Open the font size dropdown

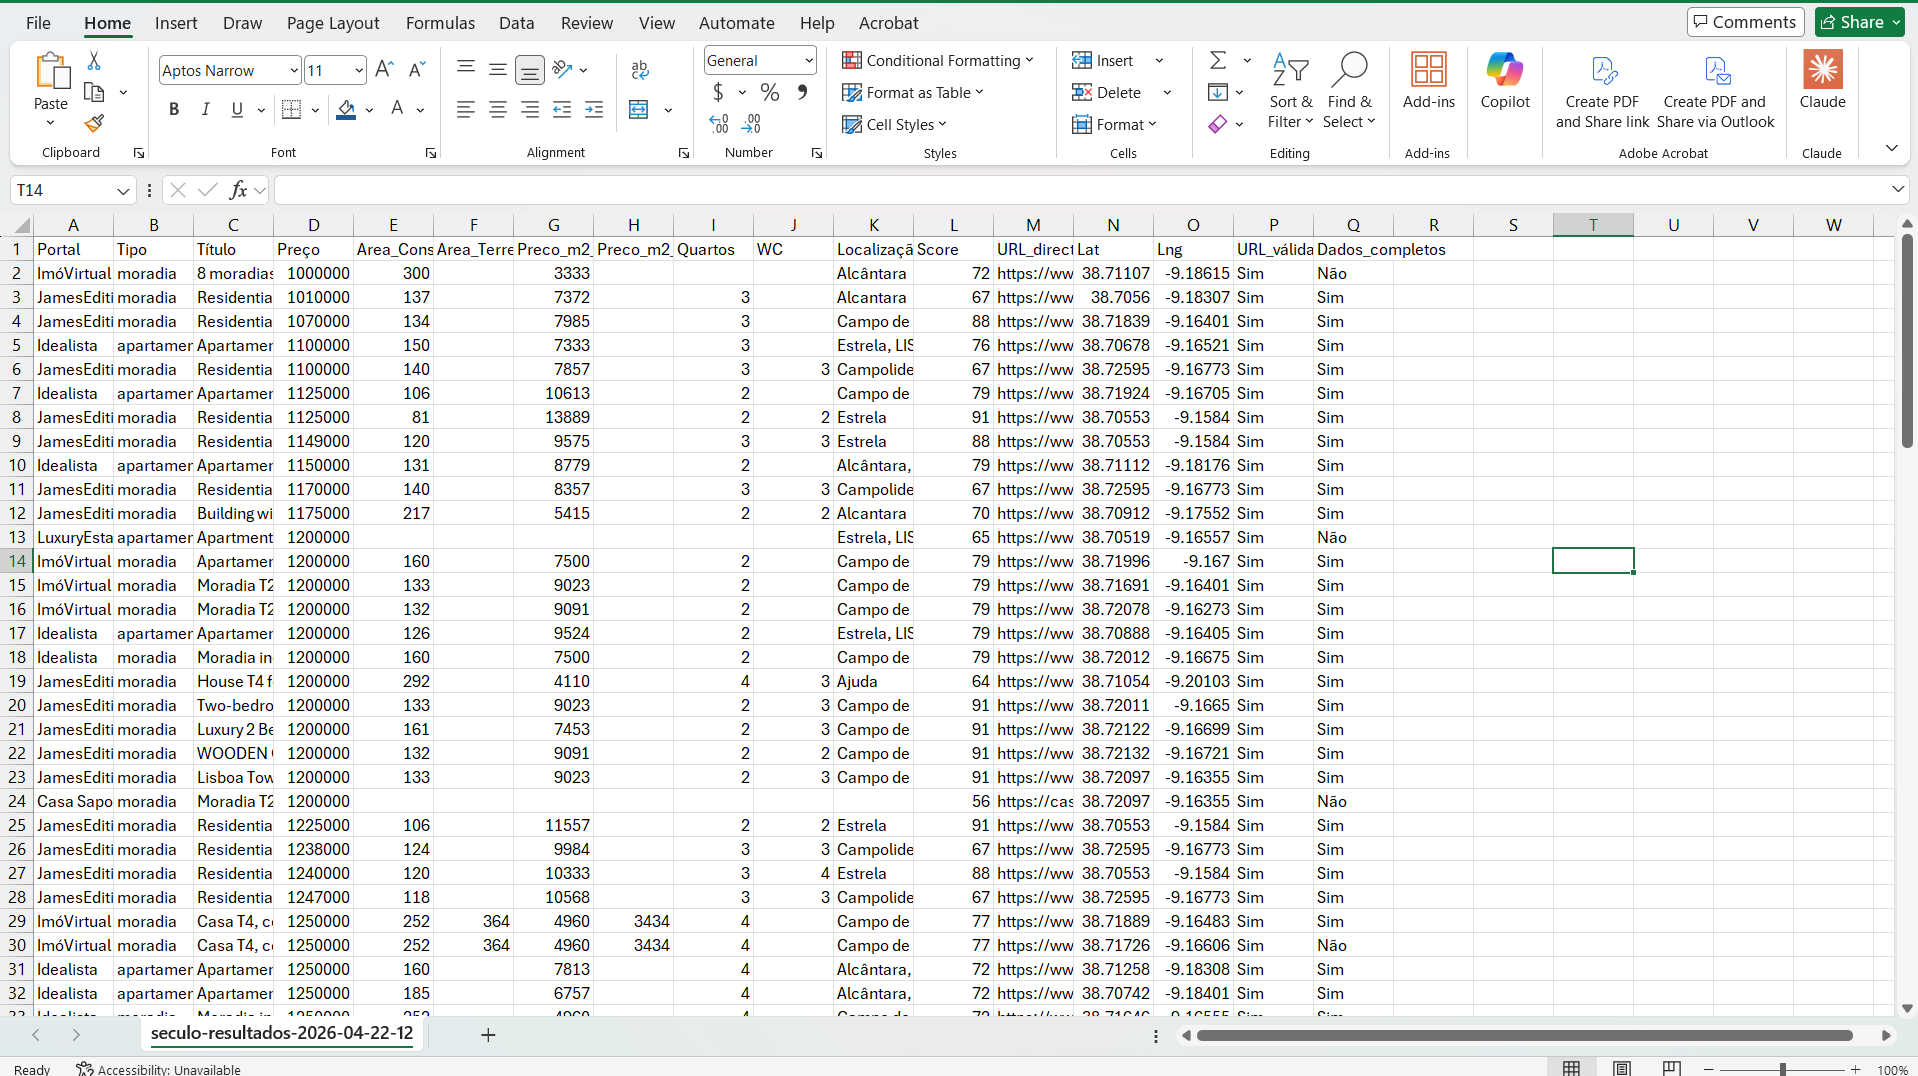[x=358, y=70]
